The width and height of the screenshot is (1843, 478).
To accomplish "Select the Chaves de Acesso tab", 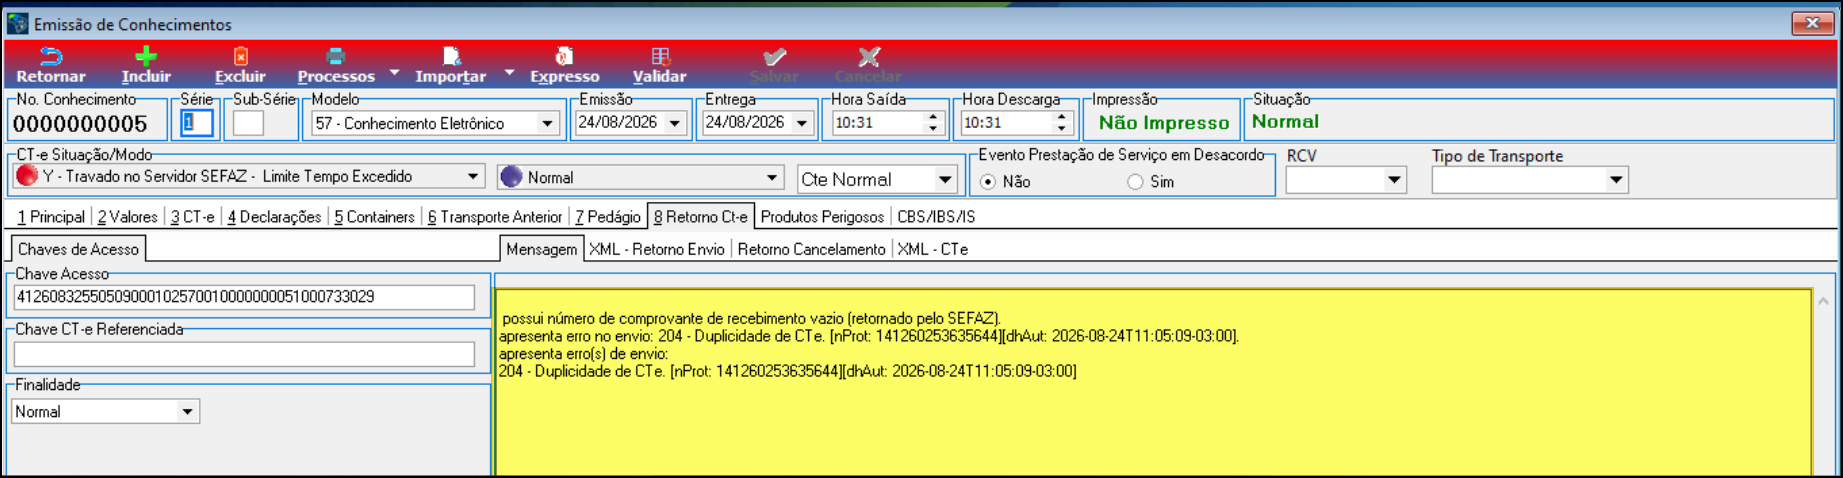I will click(x=78, y=249).
